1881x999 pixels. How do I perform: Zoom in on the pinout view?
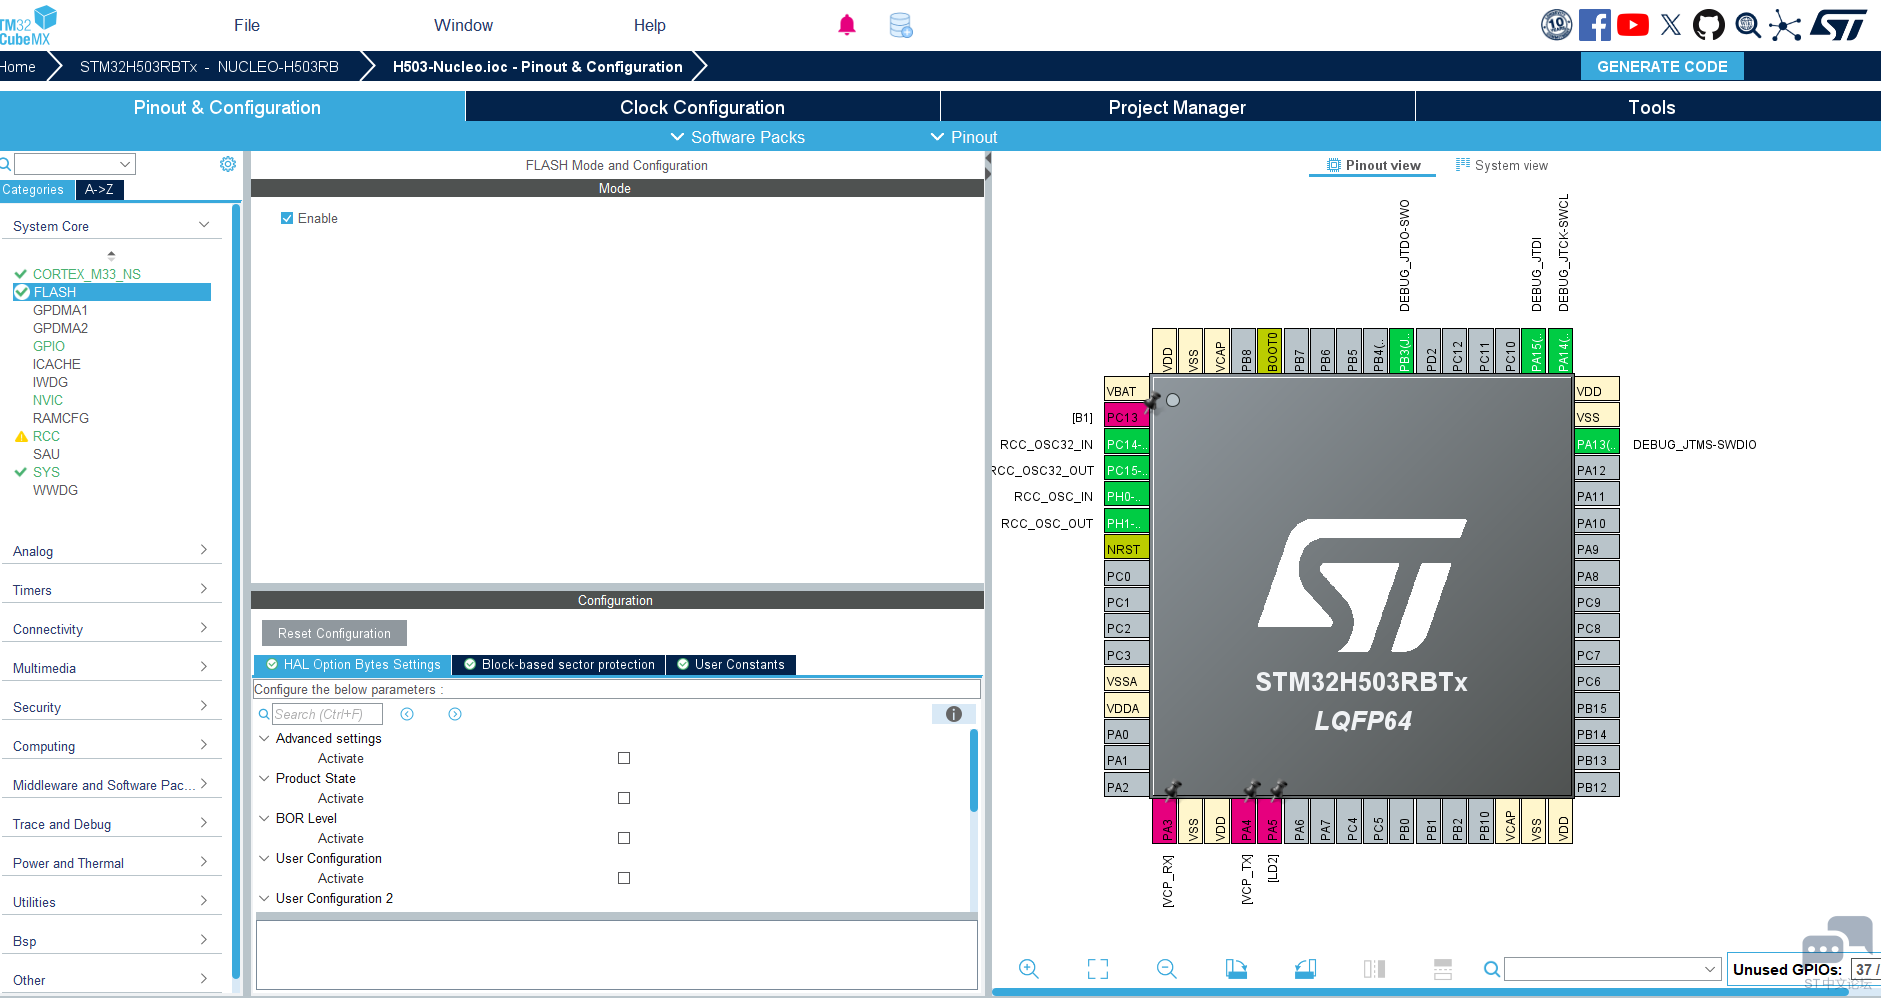point(1029,968)
